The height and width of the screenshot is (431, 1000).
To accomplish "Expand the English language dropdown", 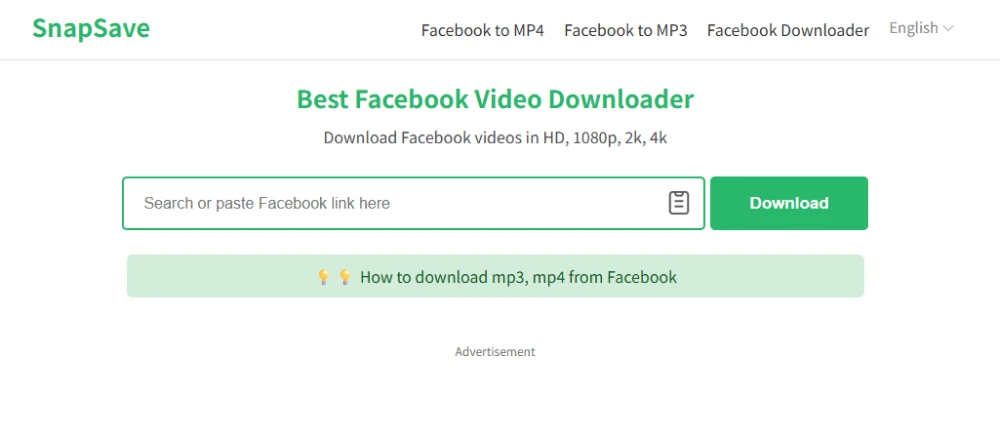I will click(921, 28).
